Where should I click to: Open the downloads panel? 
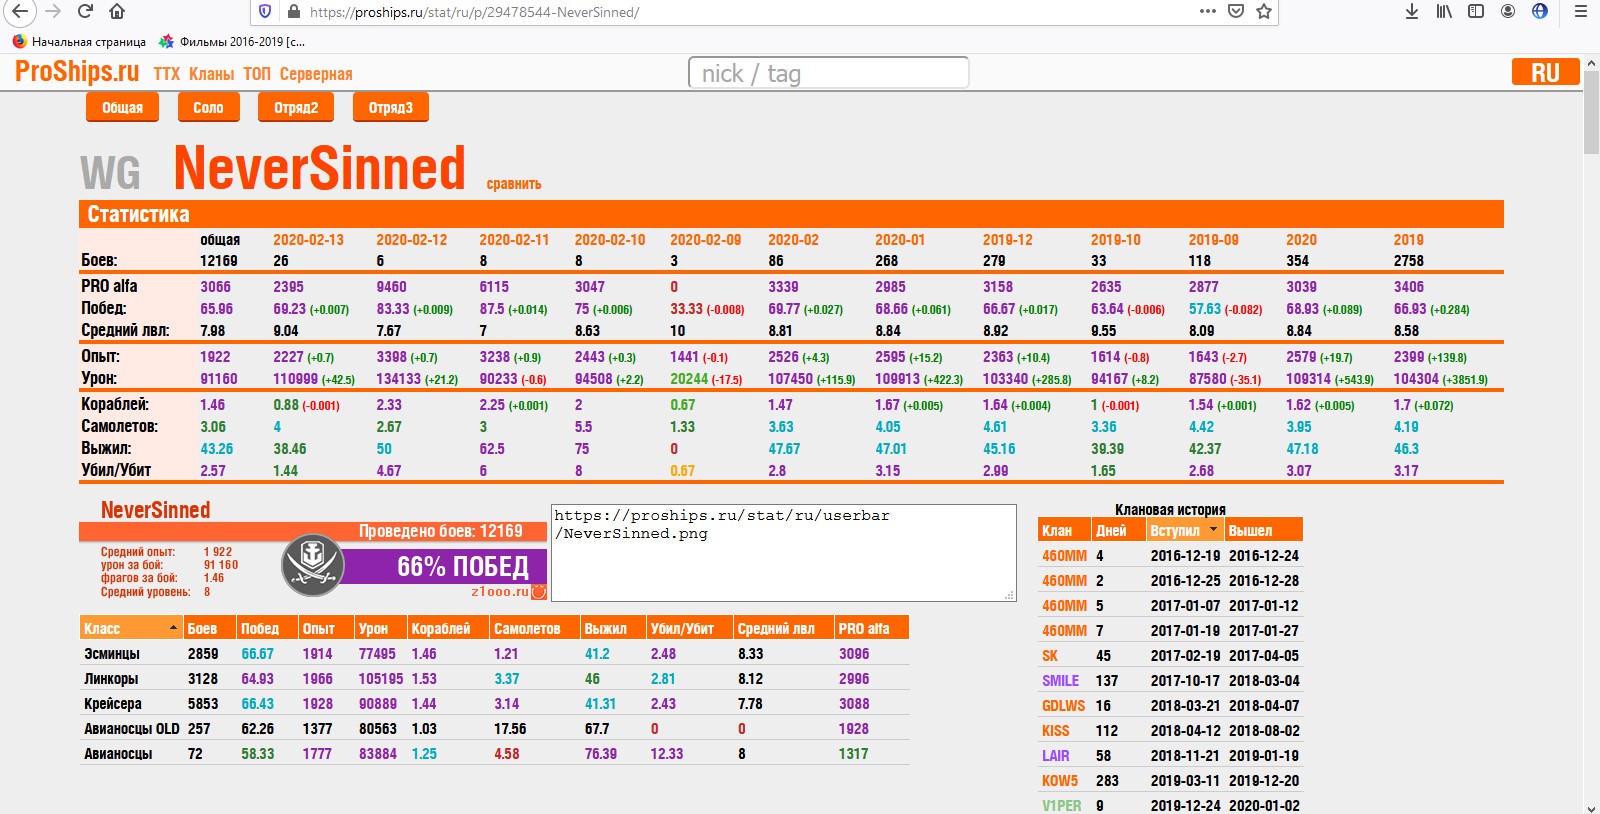click(x=1412, y=12)
